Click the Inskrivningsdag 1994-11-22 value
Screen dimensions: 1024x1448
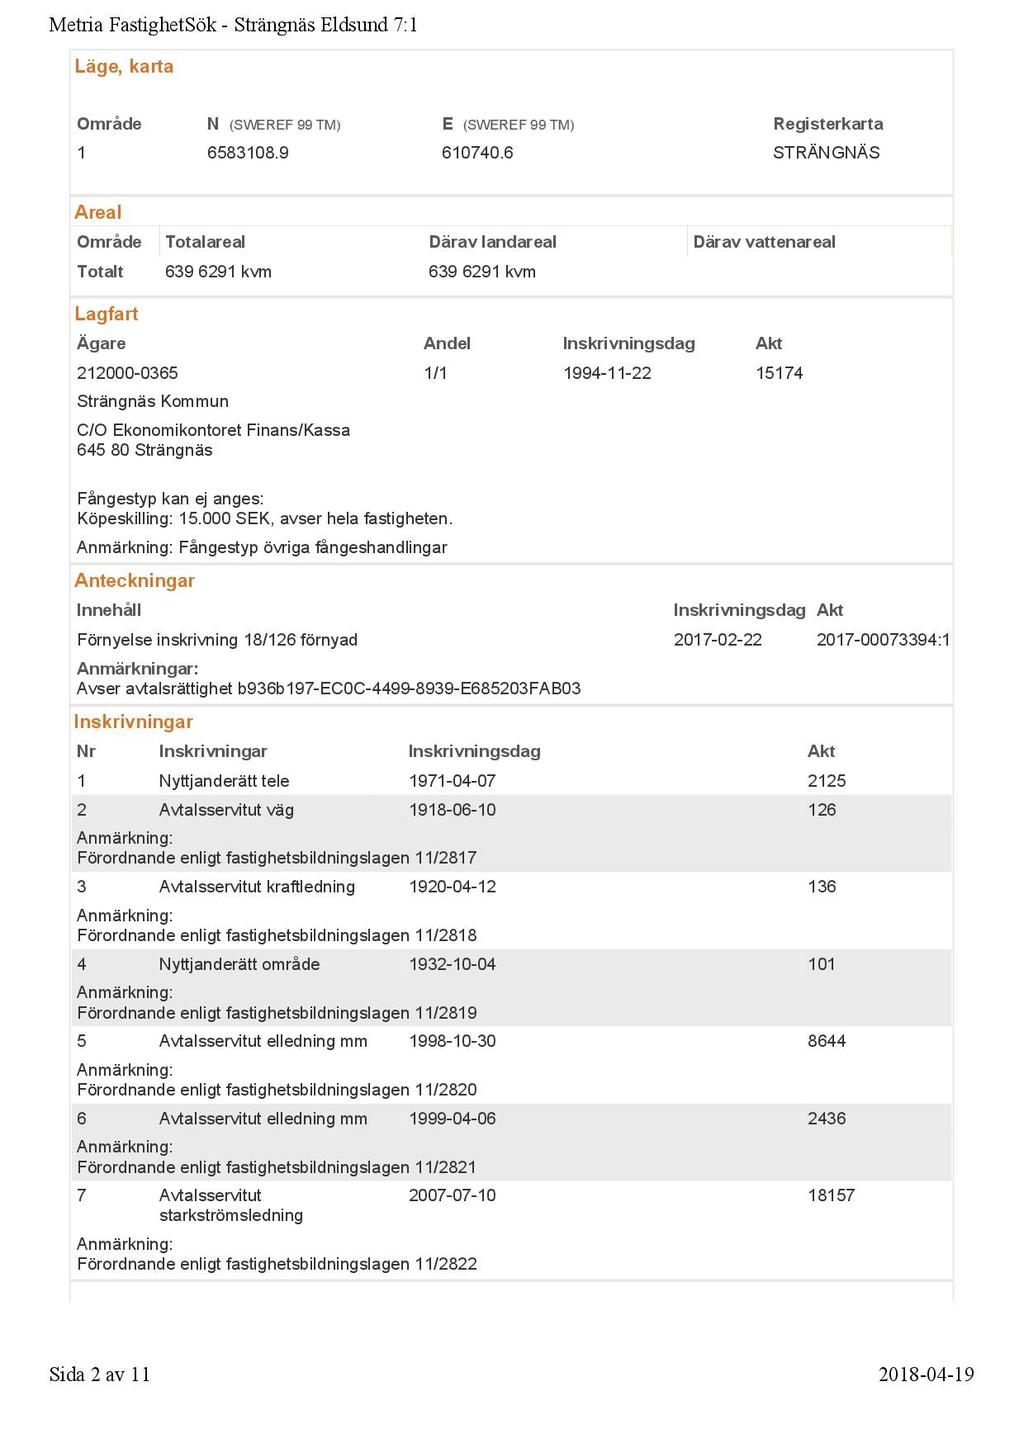click(607, 373)
